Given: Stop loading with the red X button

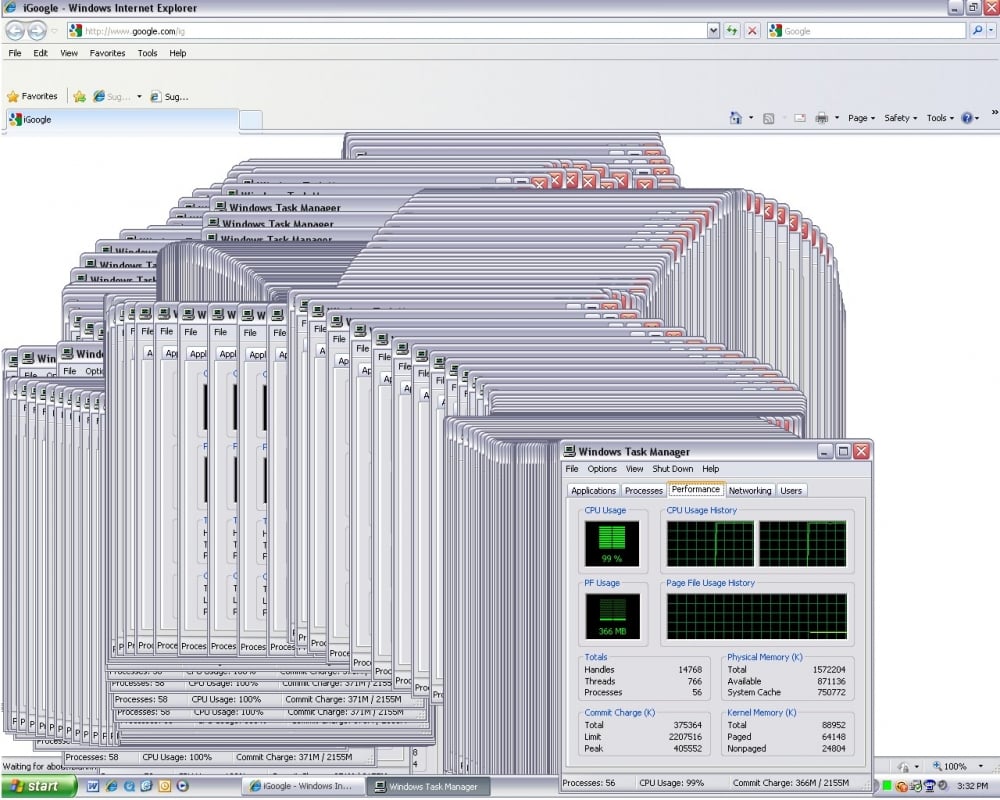Looking at the screenshot, I should pos(753,31).
